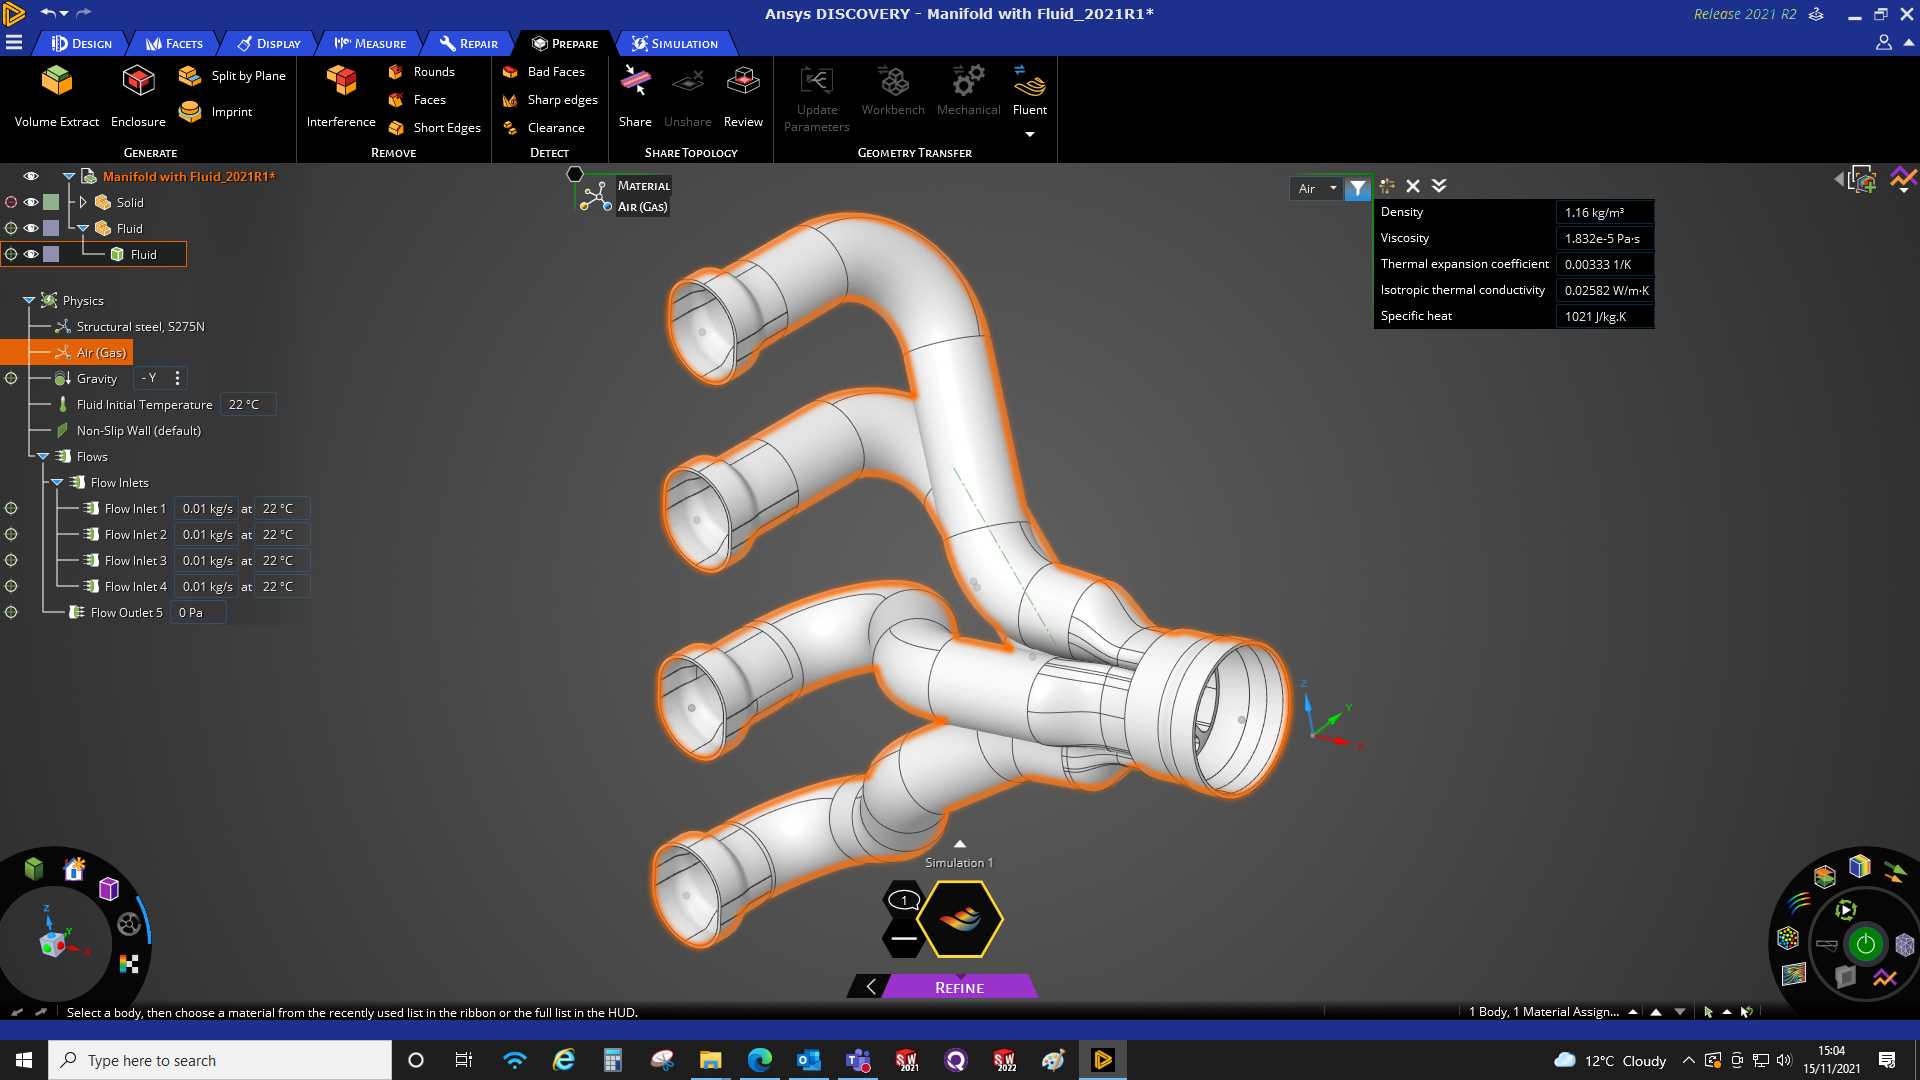
Task: Collapse the Manifold root node
Action: (69, 176)
